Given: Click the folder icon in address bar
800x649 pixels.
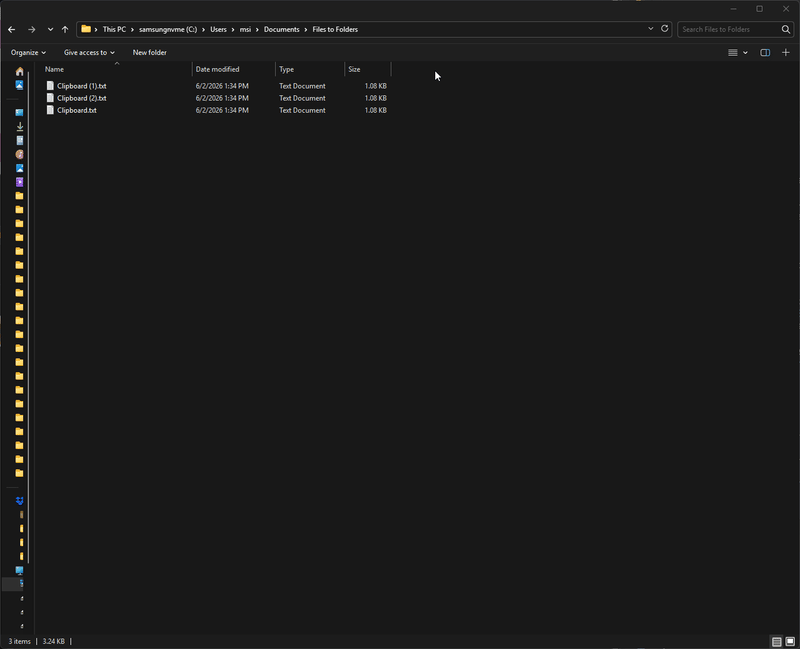Looking at the screenshot, I should tap(86, 29).
